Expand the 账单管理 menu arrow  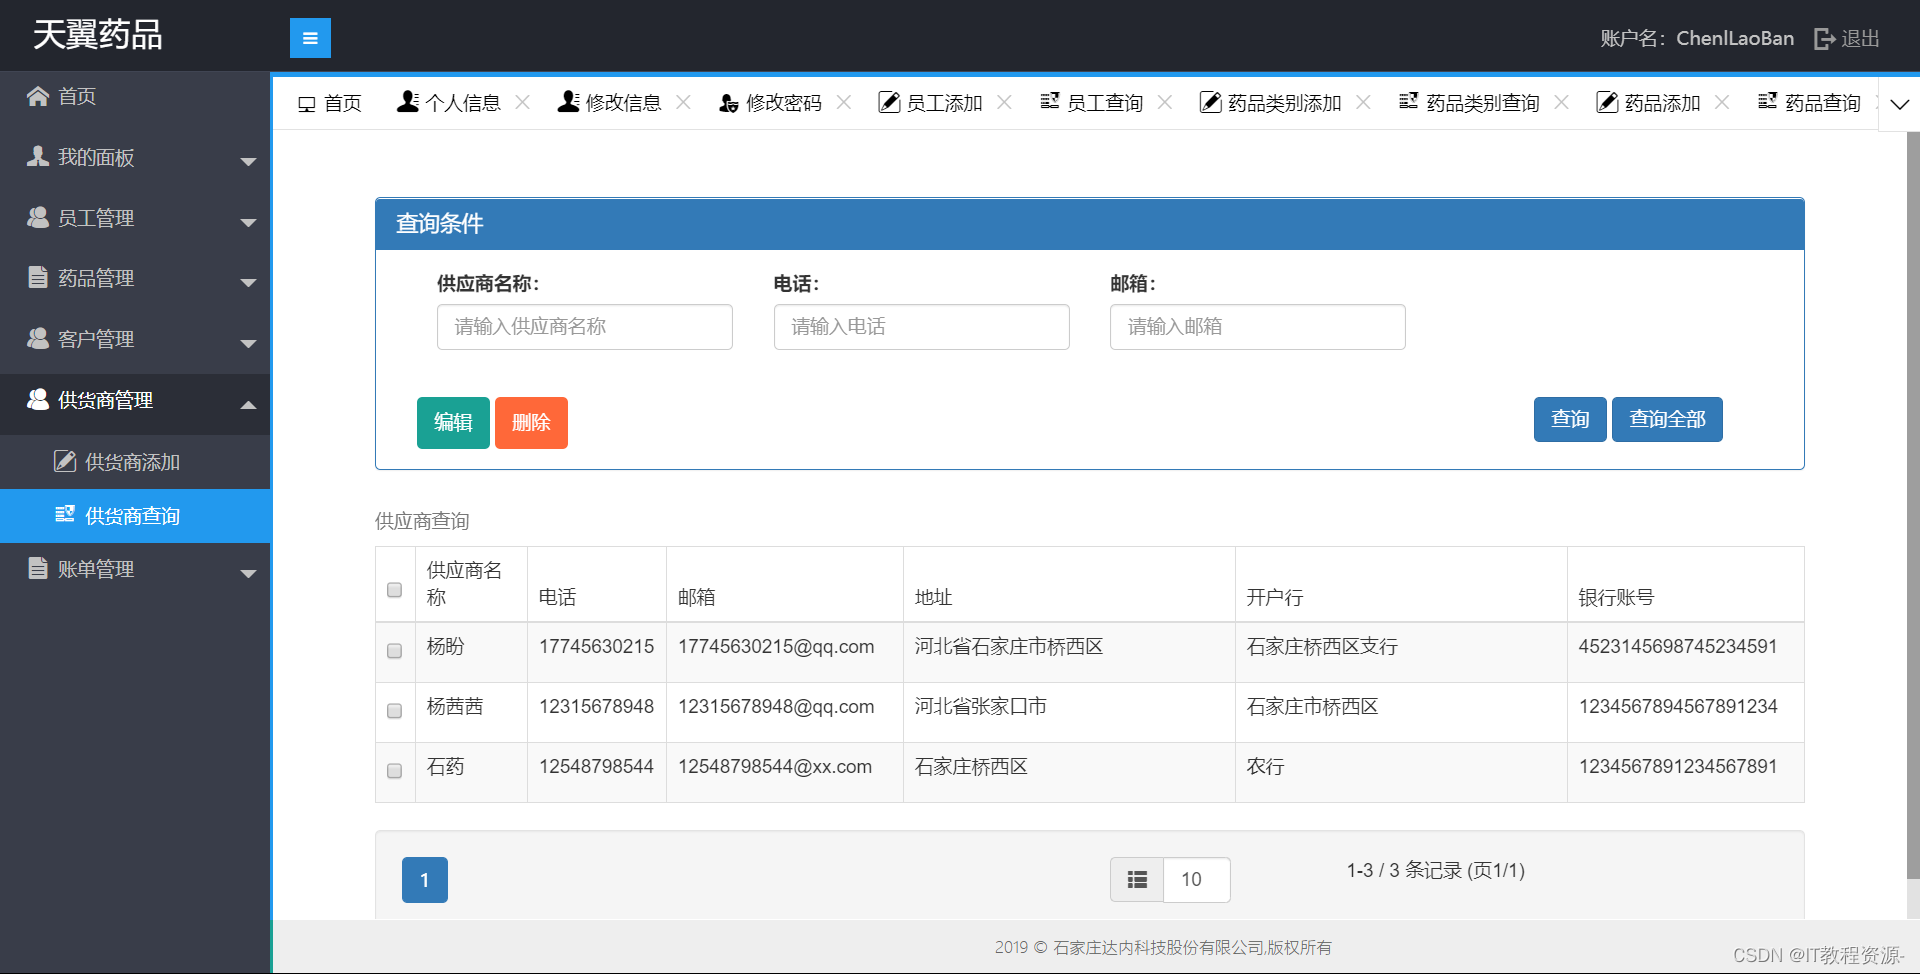pyautogui.click(x=248, y=574)
